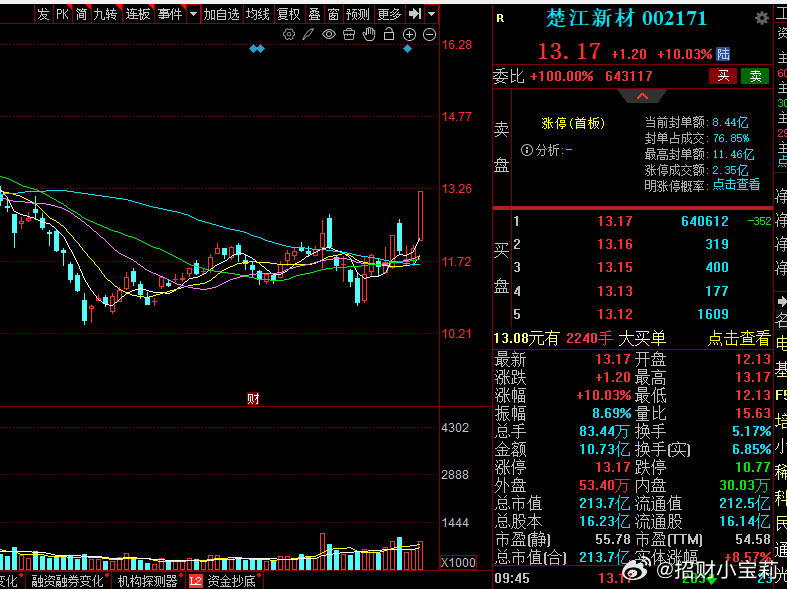Image resolution: width=787 pixels, height=589 pixels.
Task: Open the 事件 events item
Action: click(170, 14)
